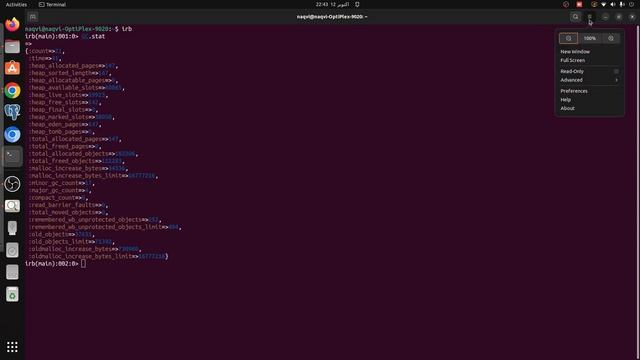The image size is (640, 360).
Task: Select the Terminal icon in the dock
Action: [x=12, y=156]
